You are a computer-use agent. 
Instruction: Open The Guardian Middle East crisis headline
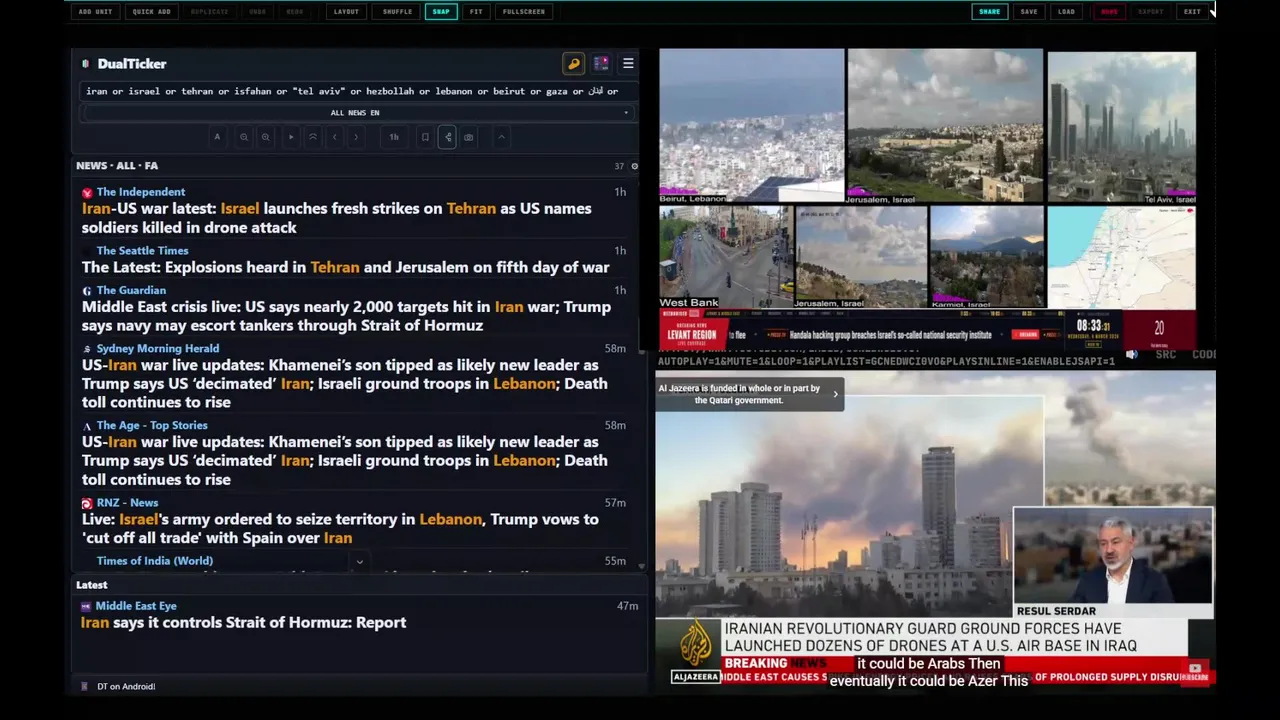point(346,316)
